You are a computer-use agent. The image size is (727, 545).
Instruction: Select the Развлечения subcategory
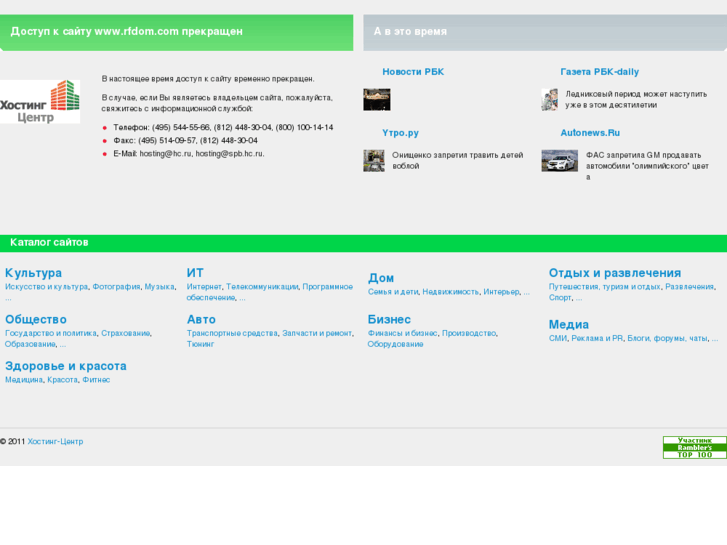690,287
